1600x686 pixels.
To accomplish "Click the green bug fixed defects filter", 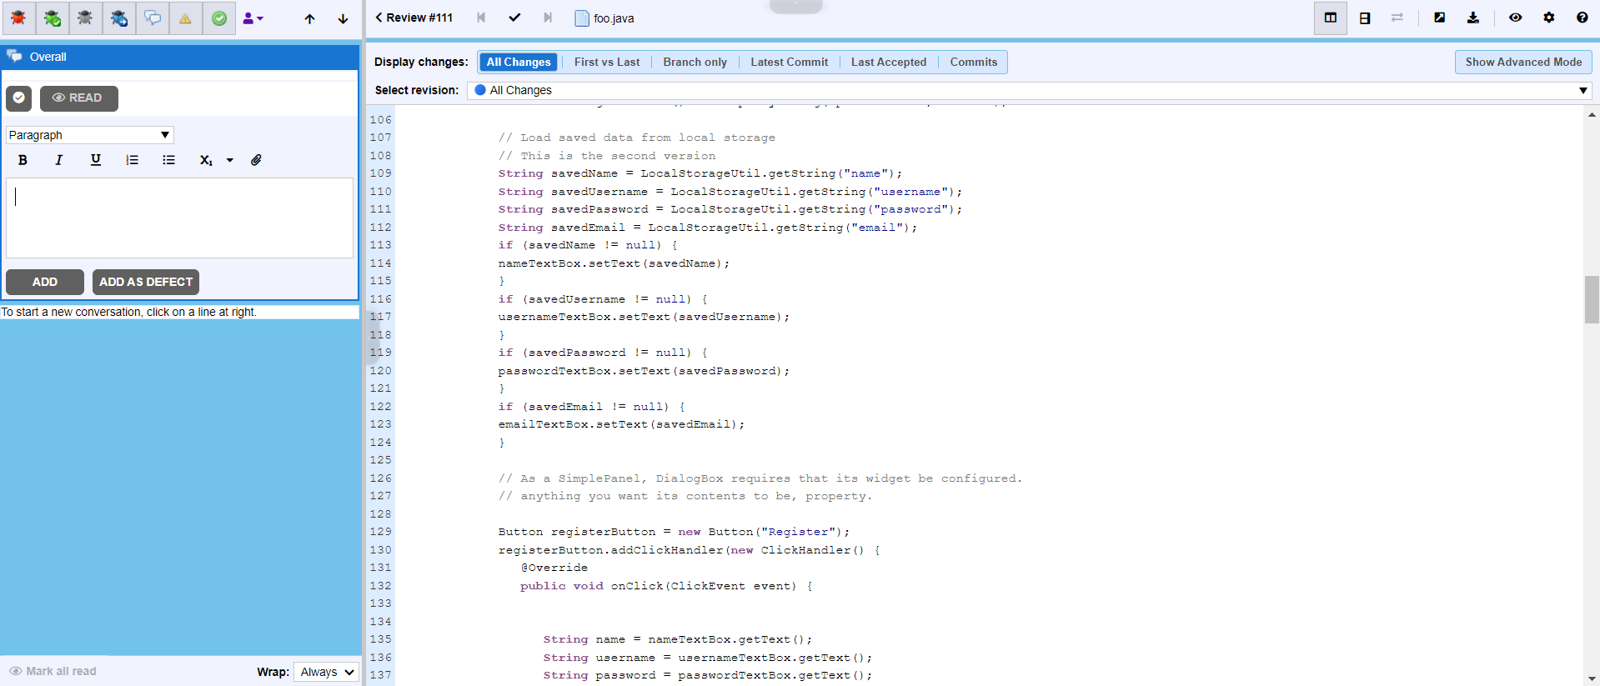I will click(x=52, y=18).
